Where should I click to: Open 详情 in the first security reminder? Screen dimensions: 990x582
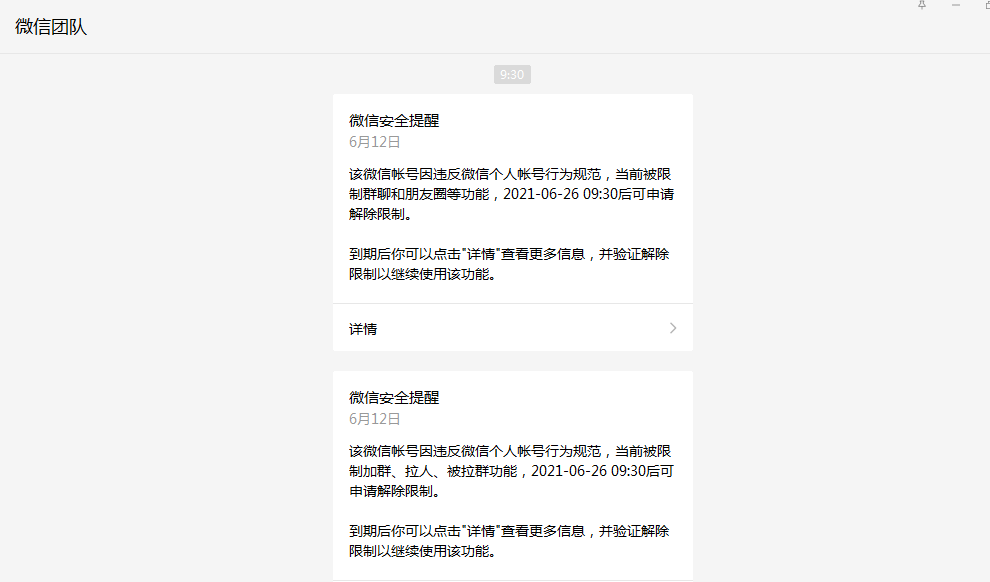[x=513, y=328]
